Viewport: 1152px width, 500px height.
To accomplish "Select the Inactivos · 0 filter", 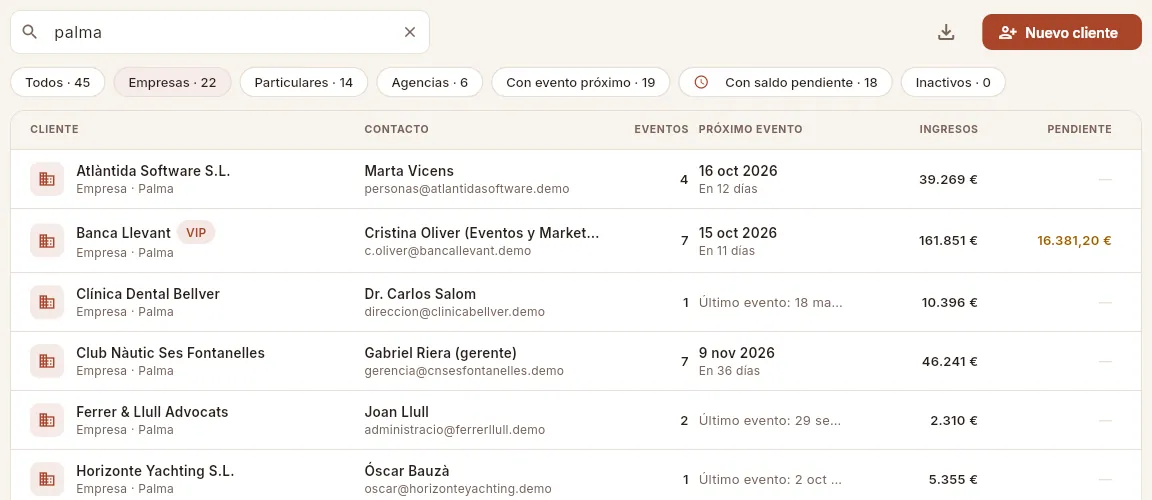I will pyautogui.click(x=953, y=82).
